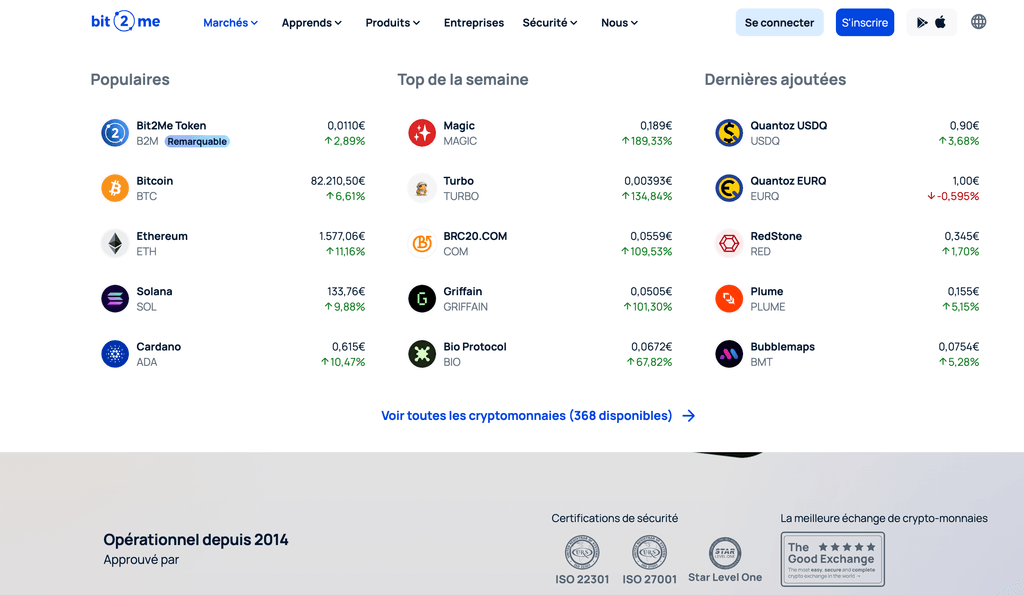
Task: Click the S'inscrire button
Action: pos(864,21)
